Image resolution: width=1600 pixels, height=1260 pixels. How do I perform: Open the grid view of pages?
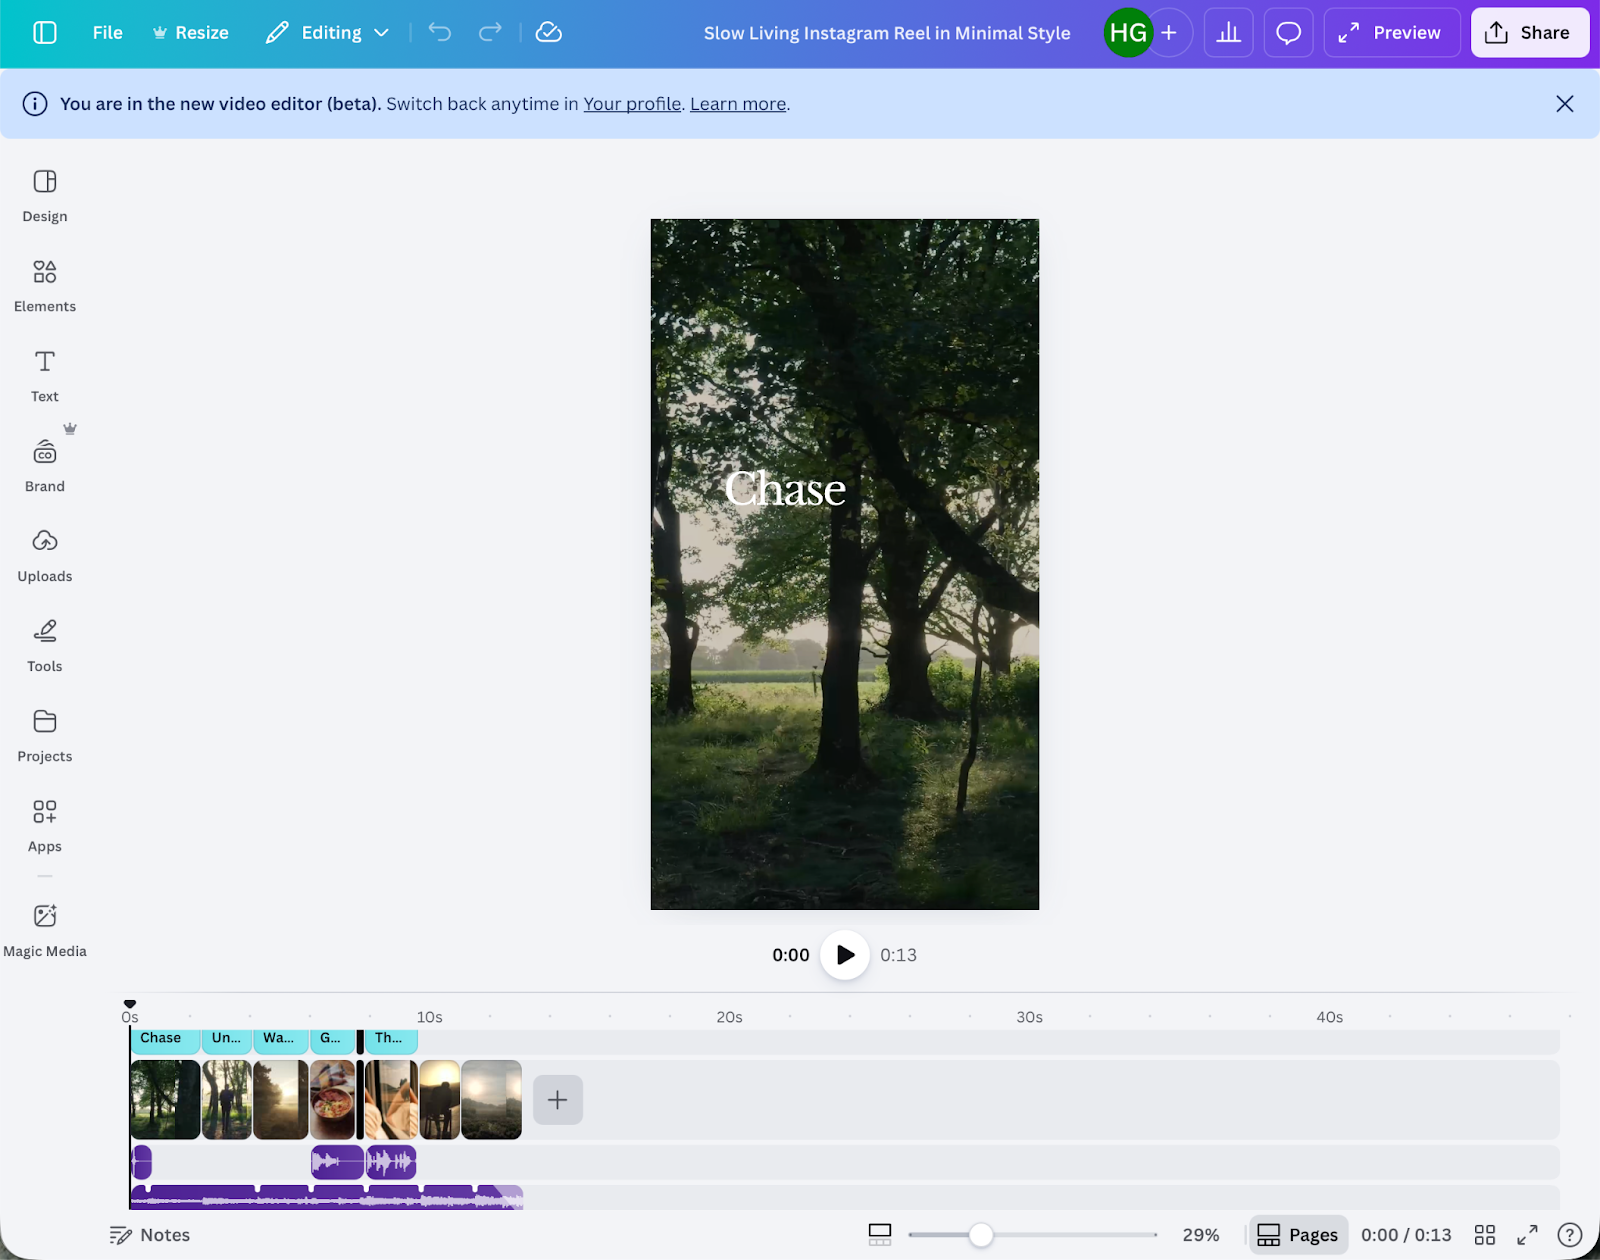tap(1485, 1234)
